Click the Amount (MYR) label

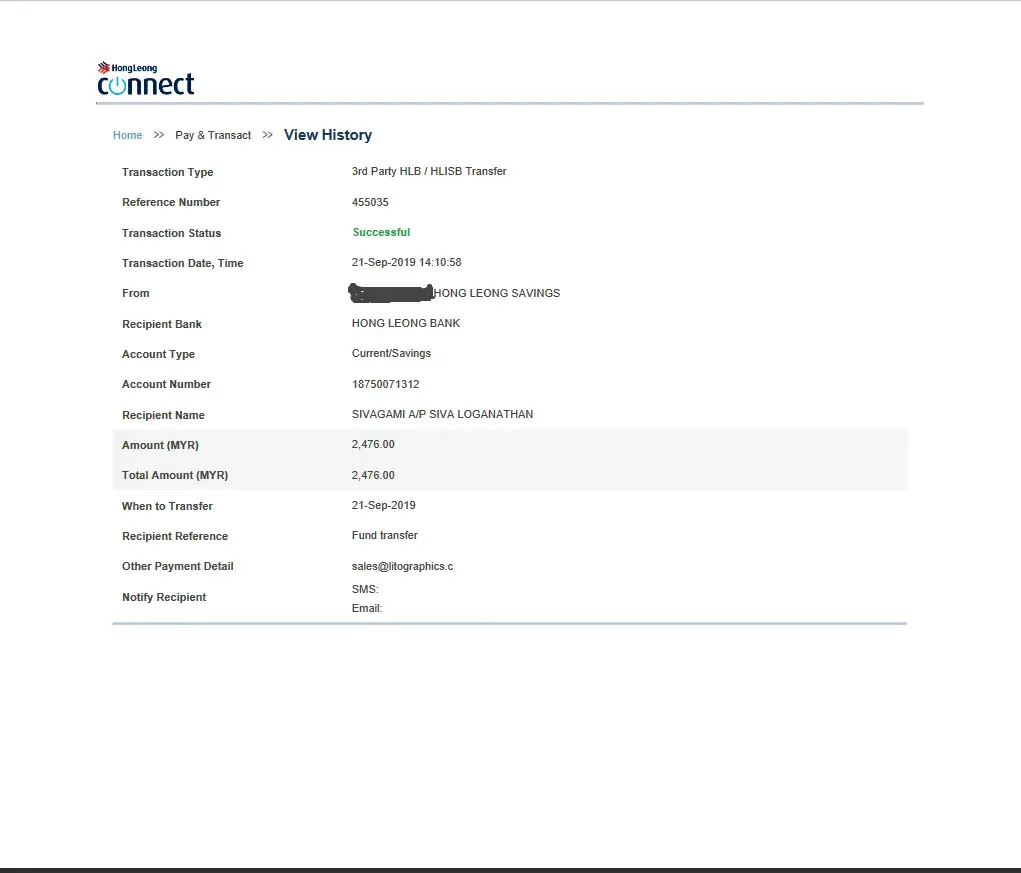coord(160,445)
